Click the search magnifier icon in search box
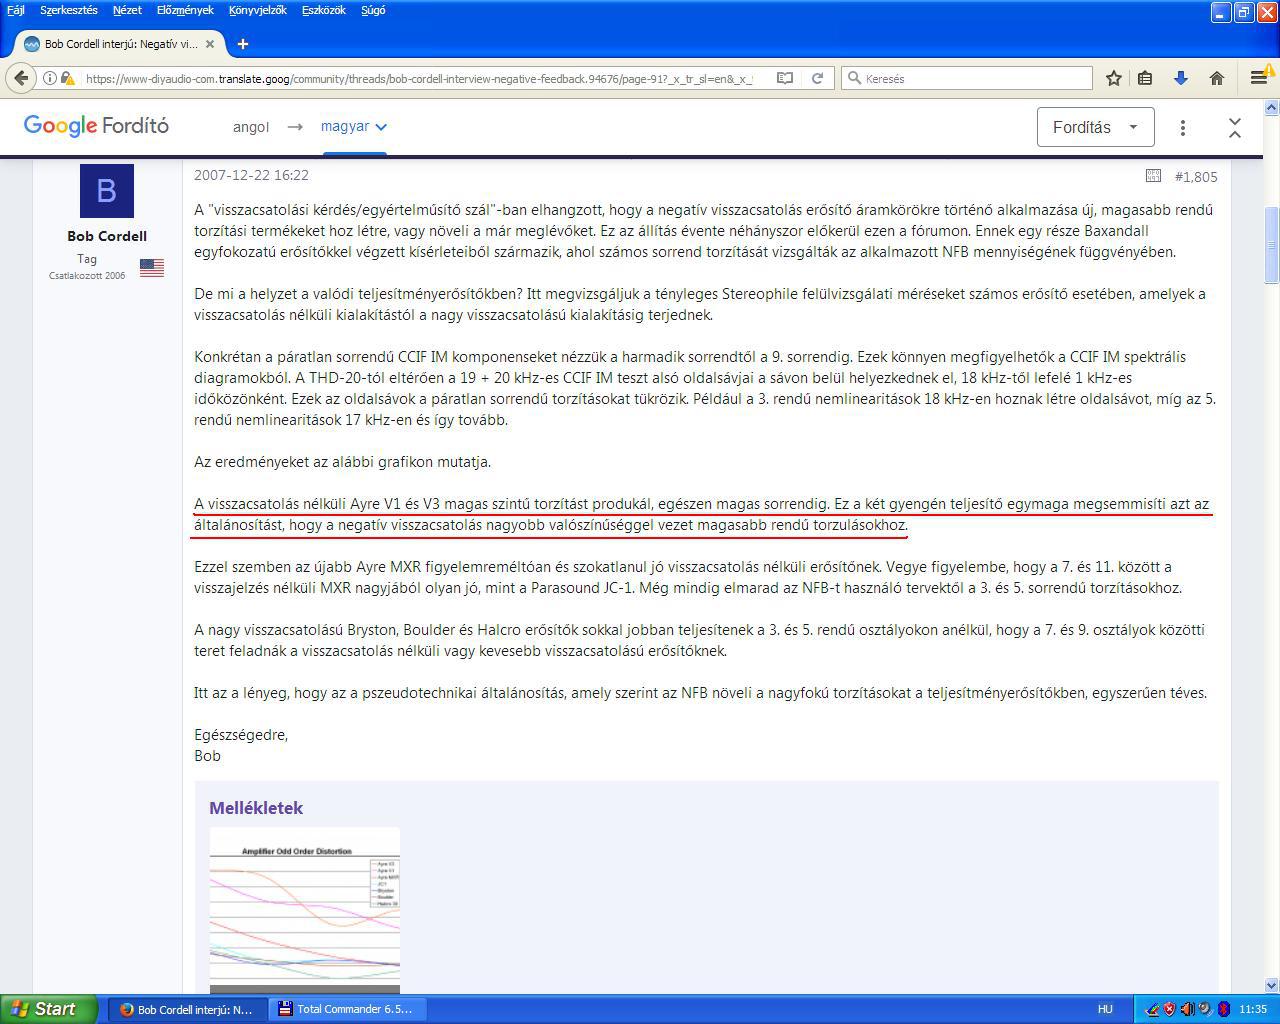The height and width of the screenshot is (1024, 1280). tap(854, 78)
